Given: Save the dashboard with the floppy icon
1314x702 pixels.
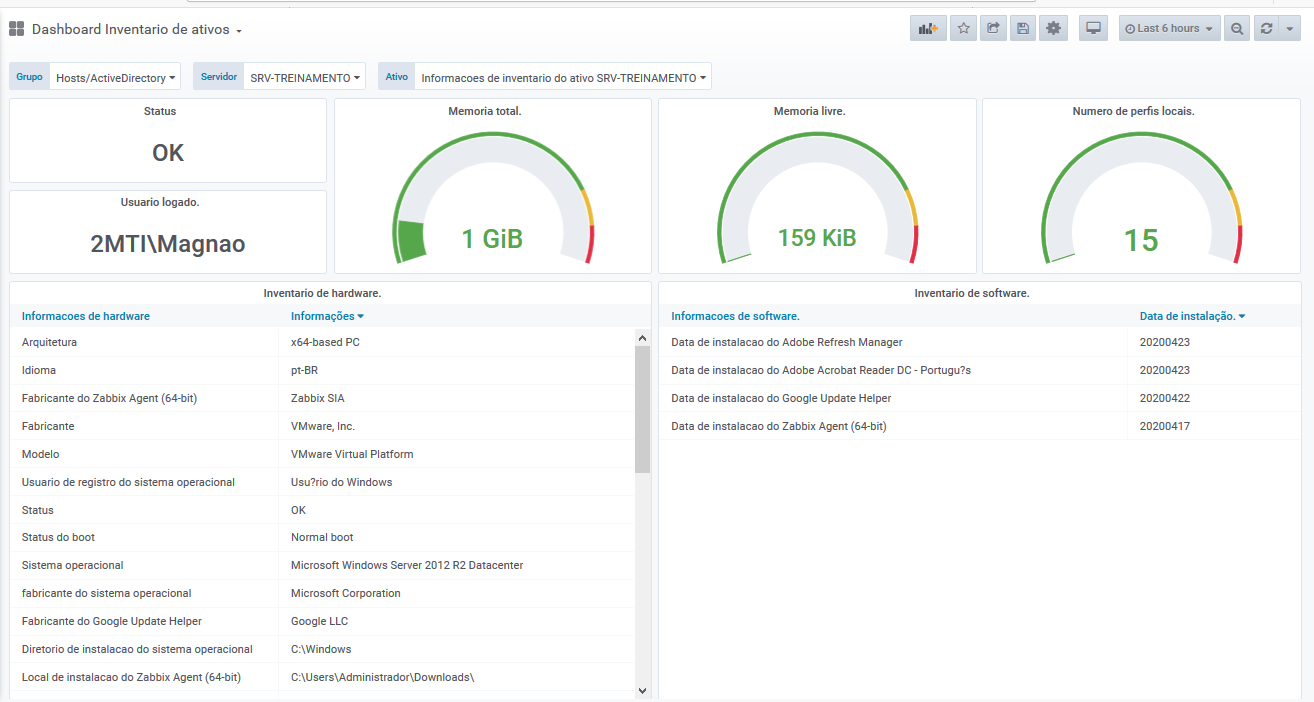Looking at the screenshot, I should (1023, 29).
